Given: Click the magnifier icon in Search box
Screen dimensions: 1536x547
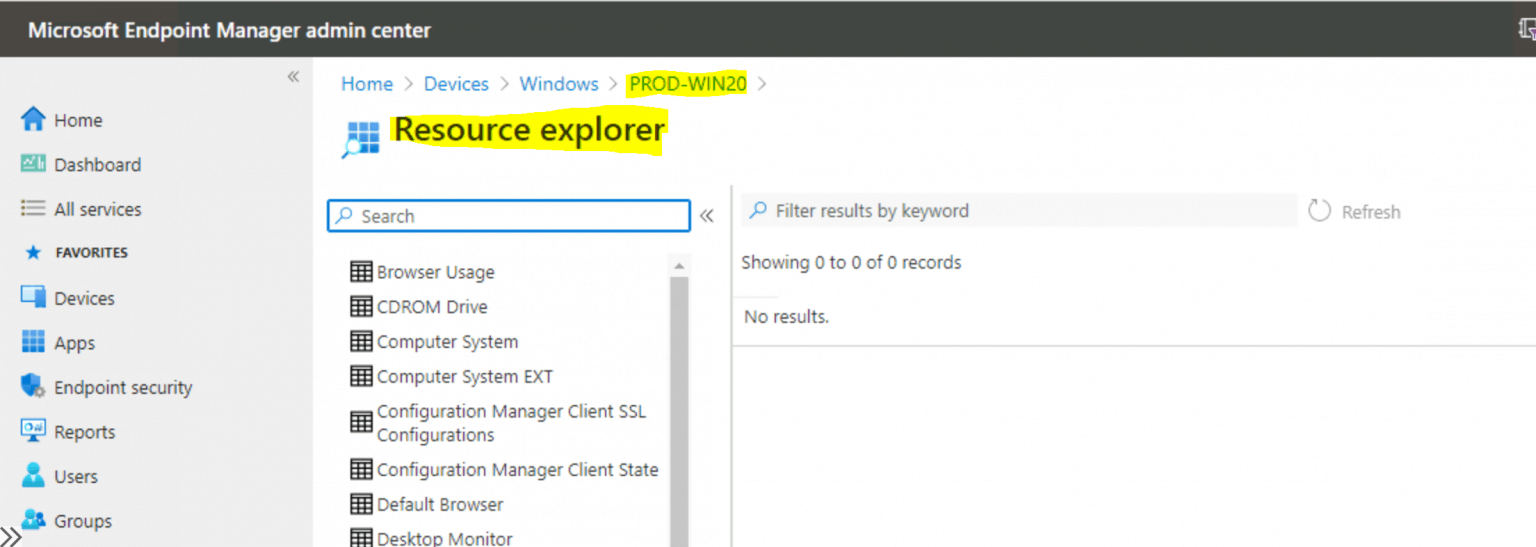Looking at the screenshot, I should (344, 215).
